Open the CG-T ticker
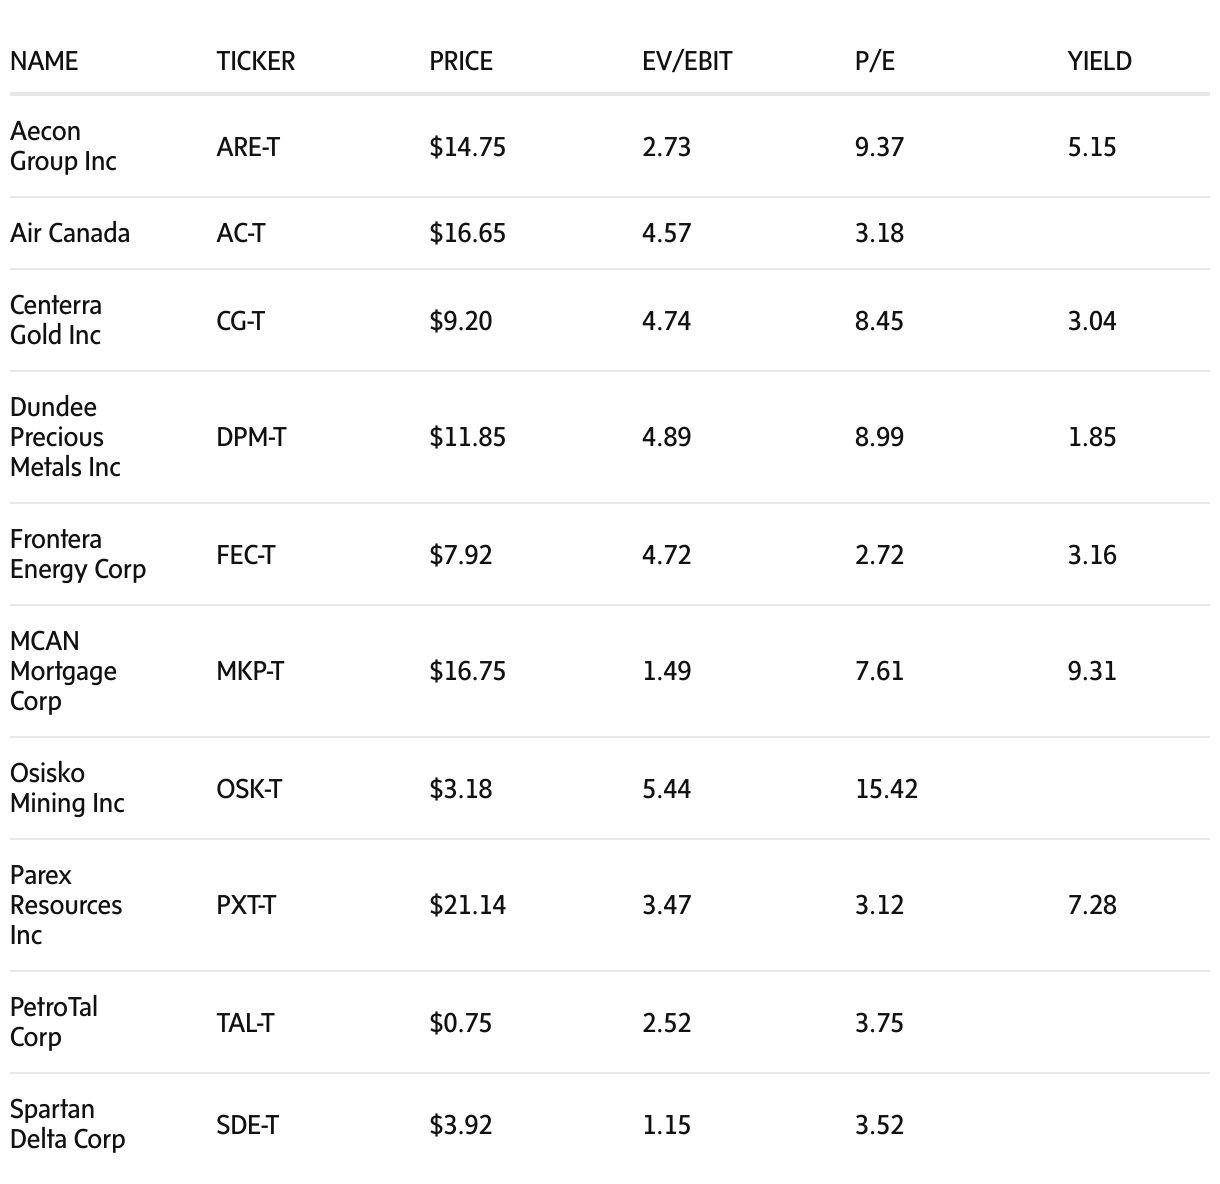Image resolution: width=1220 pixels, height=1184 pixels. (x=241, y=321)
